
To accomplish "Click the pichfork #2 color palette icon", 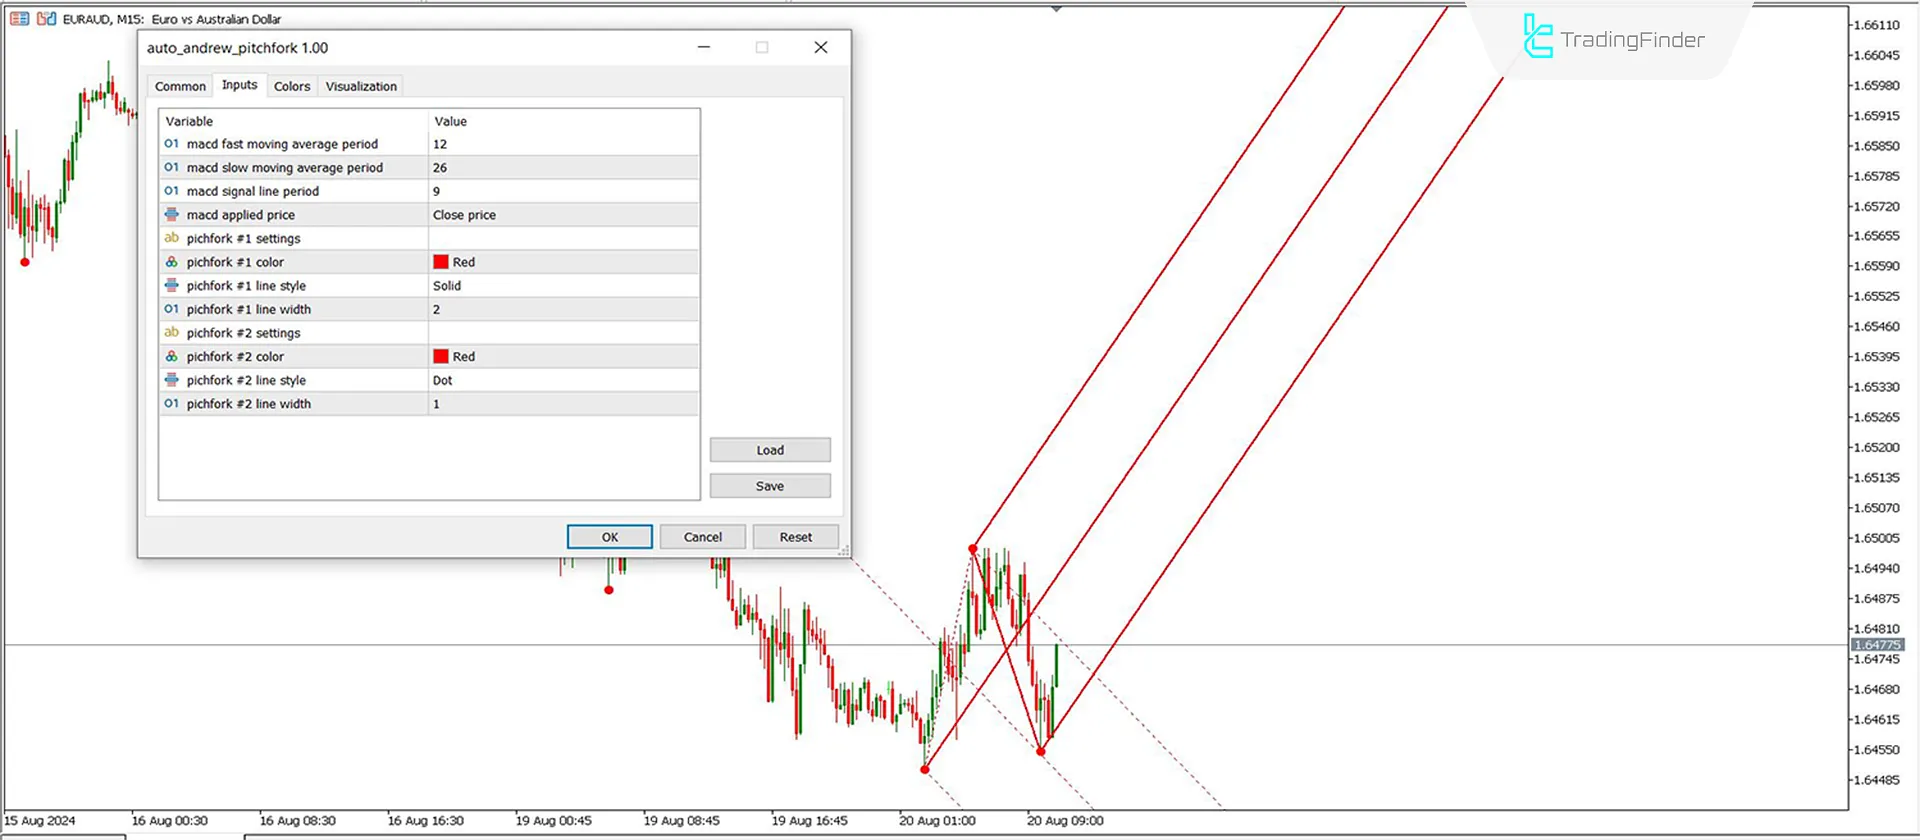I will [172, 356].
